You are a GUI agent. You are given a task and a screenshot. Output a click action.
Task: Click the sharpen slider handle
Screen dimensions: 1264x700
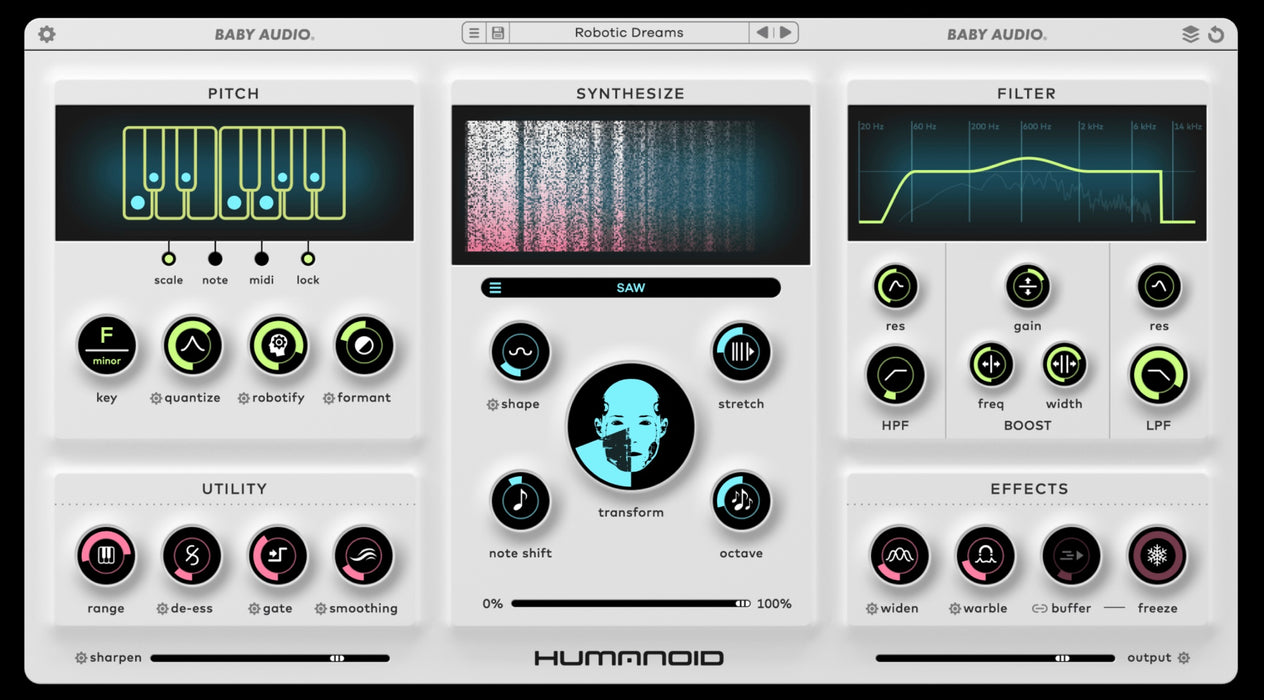337,658
